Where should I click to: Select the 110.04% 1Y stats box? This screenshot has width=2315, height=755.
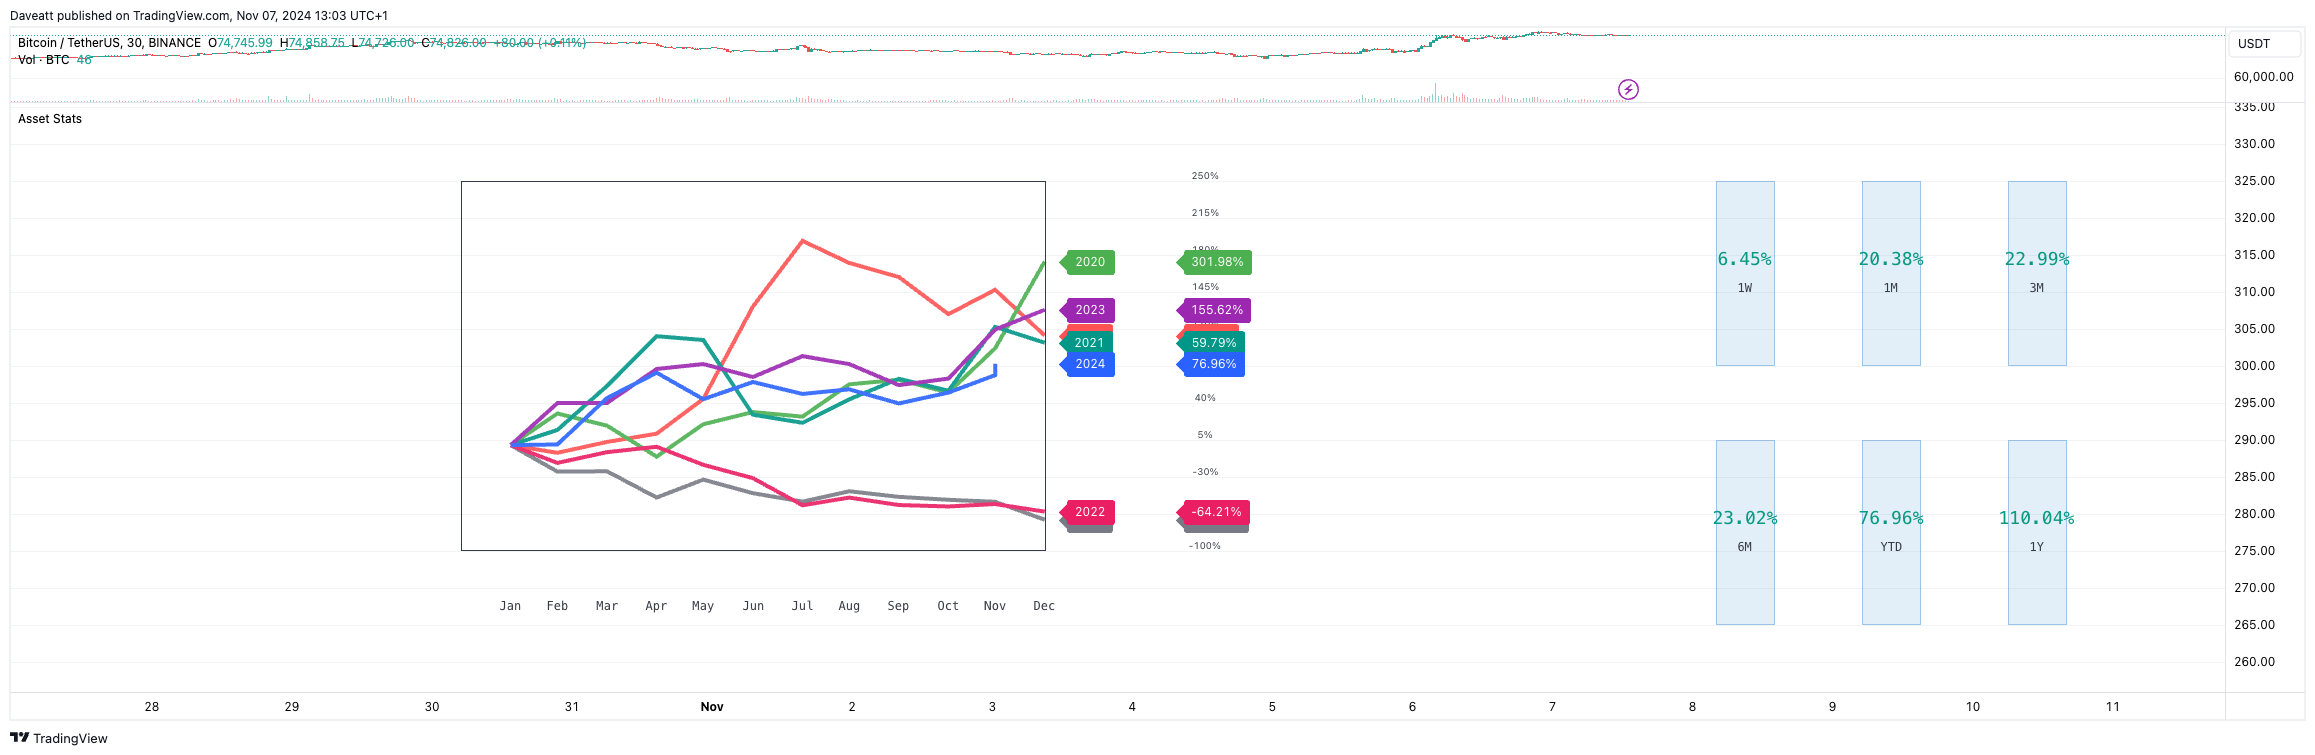pyautogui.click(x=2037, y=532)
